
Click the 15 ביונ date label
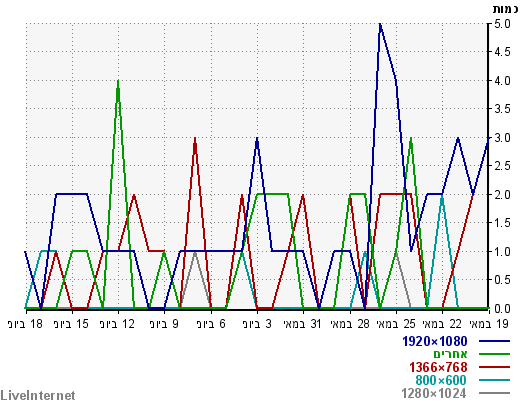[71, 324]
